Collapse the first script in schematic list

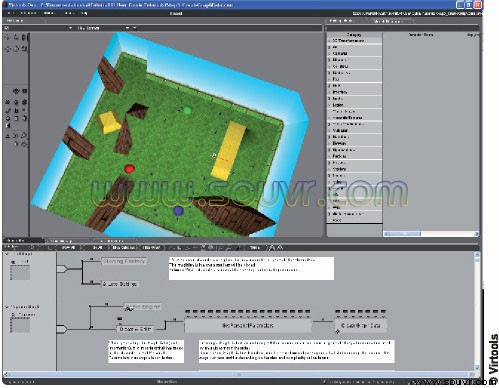click(x=7, y=254)
